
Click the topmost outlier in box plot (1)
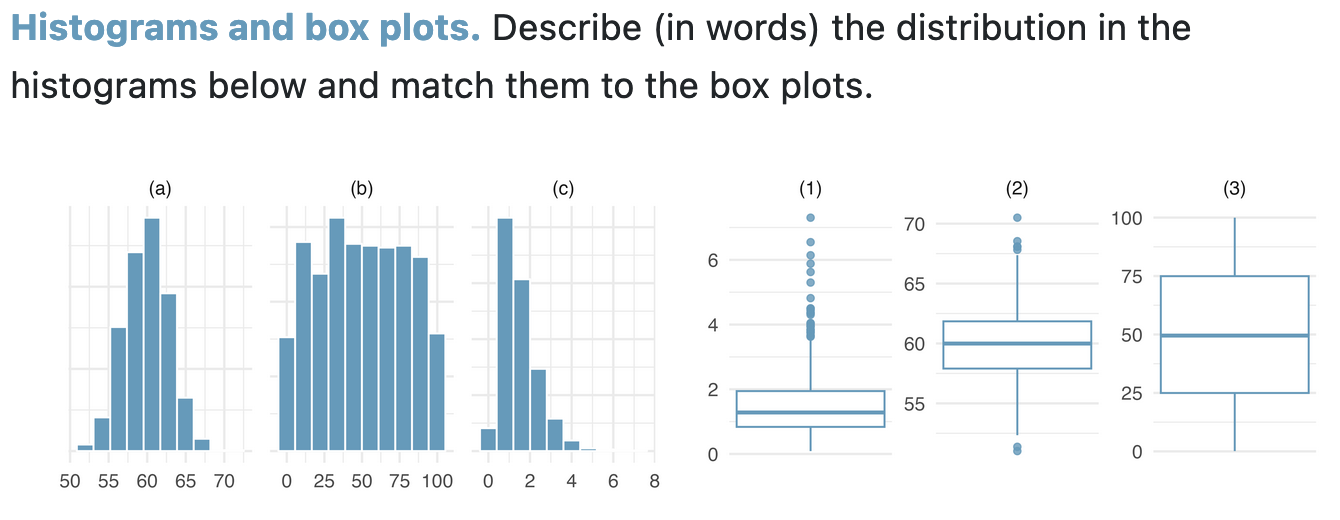point(810,217)
